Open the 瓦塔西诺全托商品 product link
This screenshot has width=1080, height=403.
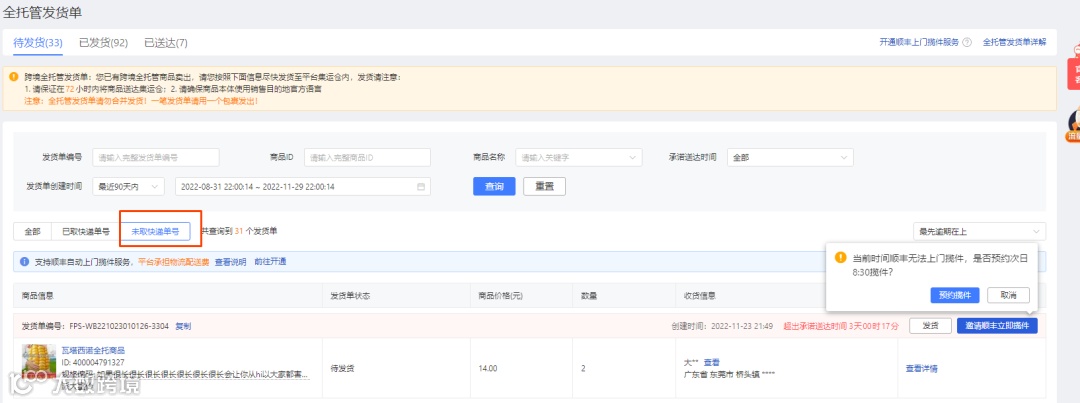click(x=93, y=350)
